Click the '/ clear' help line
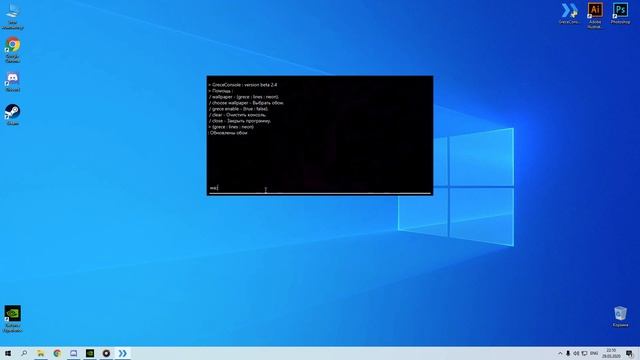640x360 pixels. [238, 115]
